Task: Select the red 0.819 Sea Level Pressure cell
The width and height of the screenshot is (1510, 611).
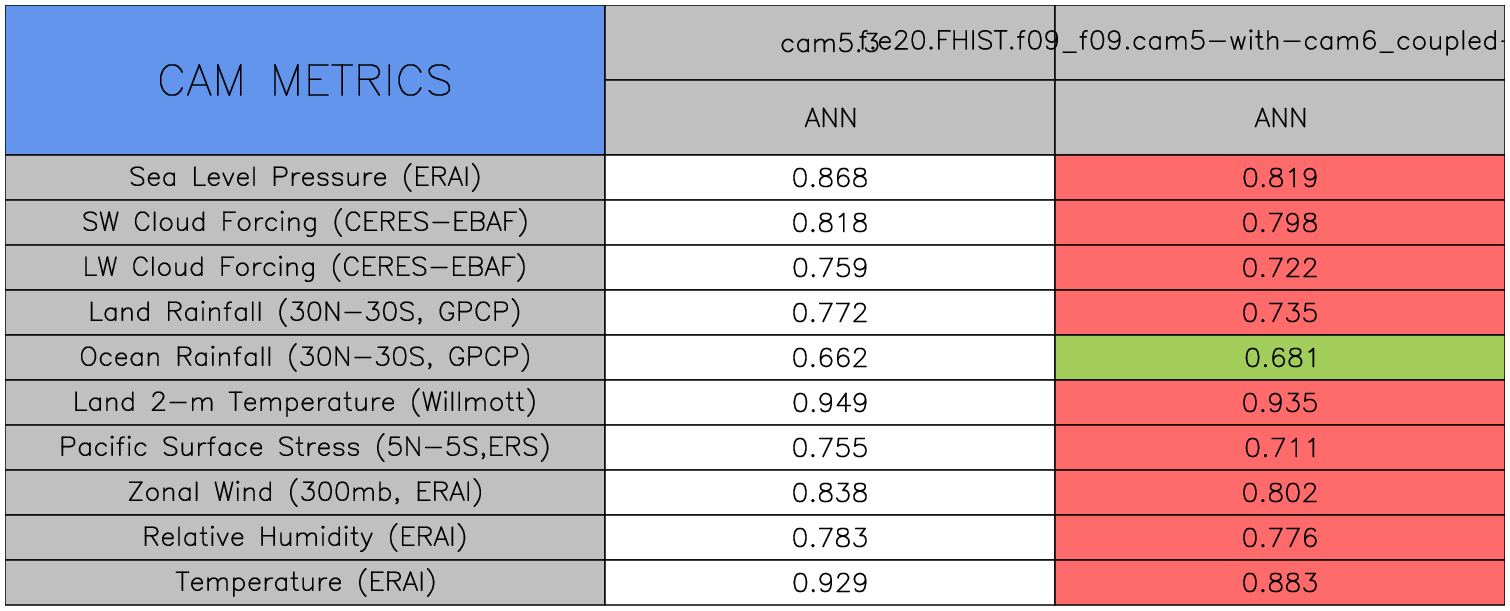Action: coord(1280,178)
